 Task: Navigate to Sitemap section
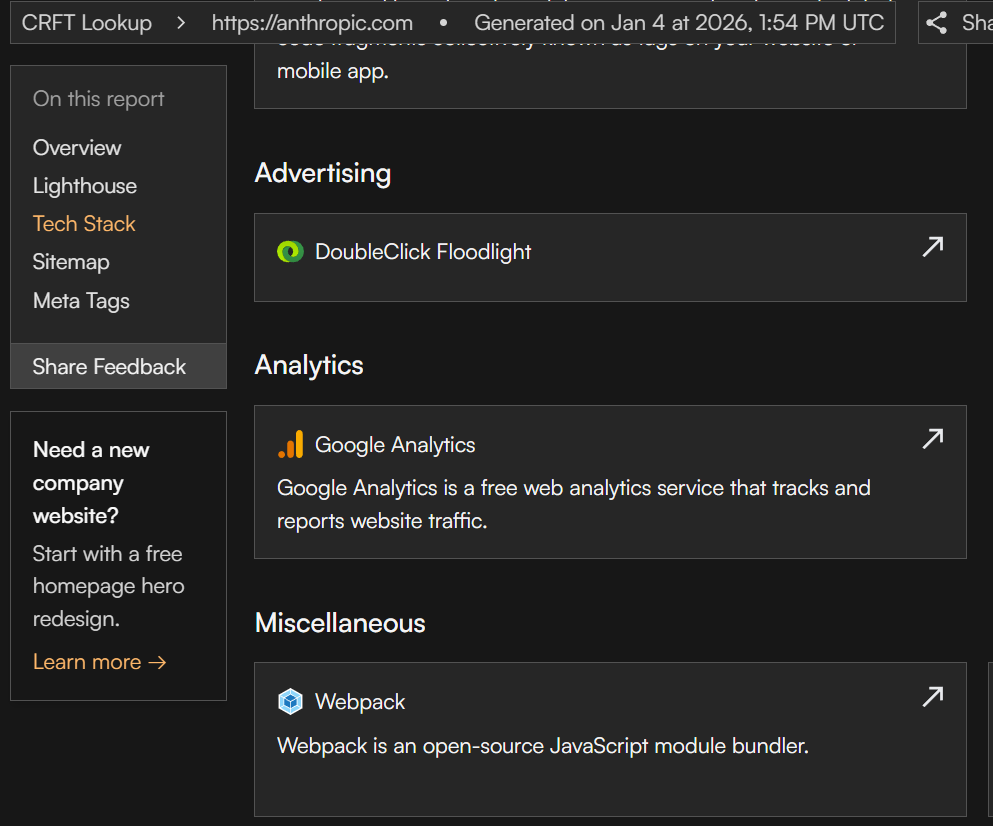pos(71,262)
